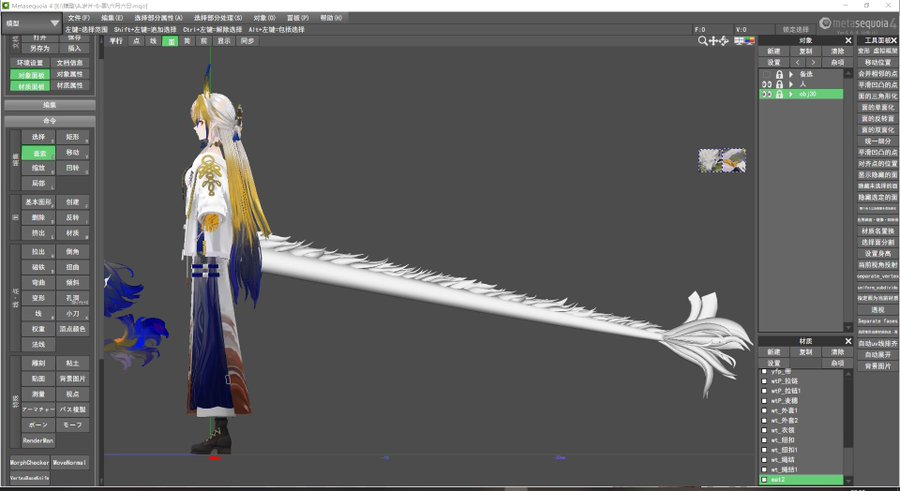
Task: Open the 选择部分属性(A) menu
Action: (158, 18)
